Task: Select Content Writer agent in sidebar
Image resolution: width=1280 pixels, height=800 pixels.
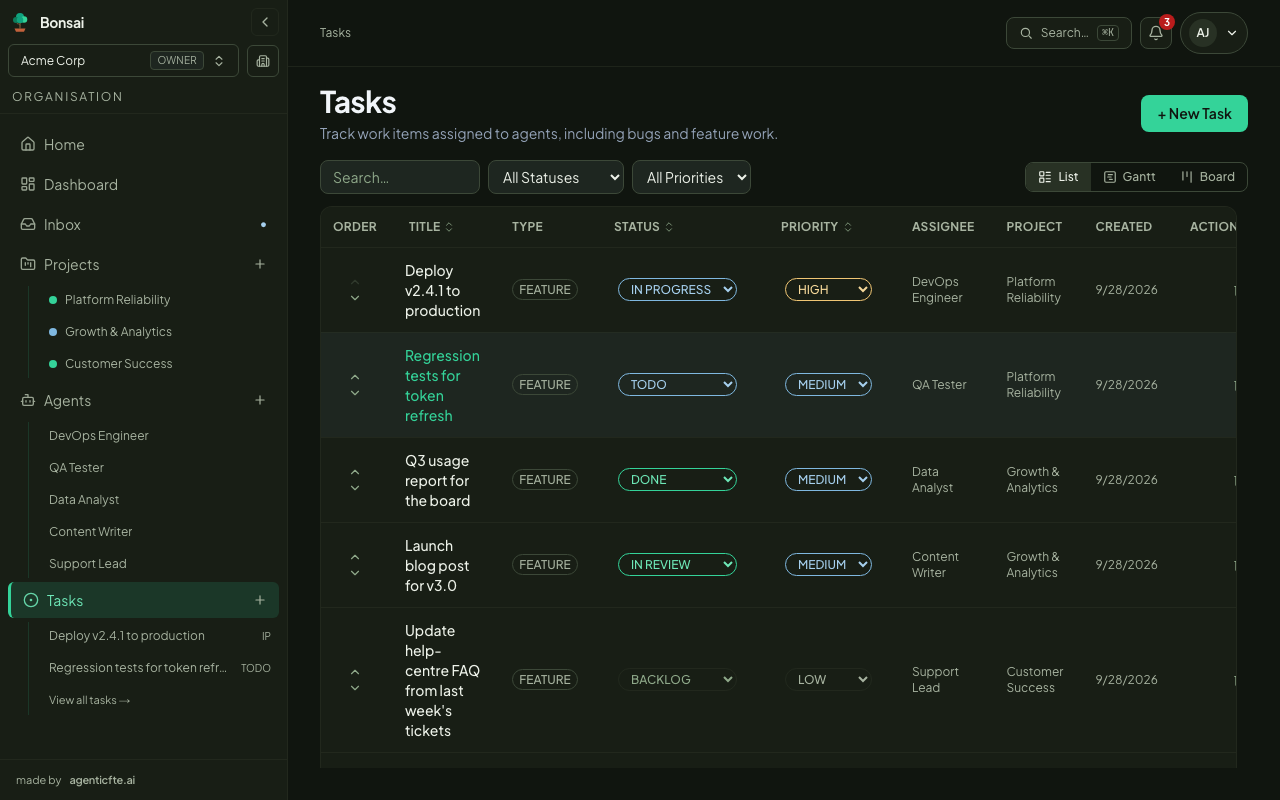Action: [90, 532]
